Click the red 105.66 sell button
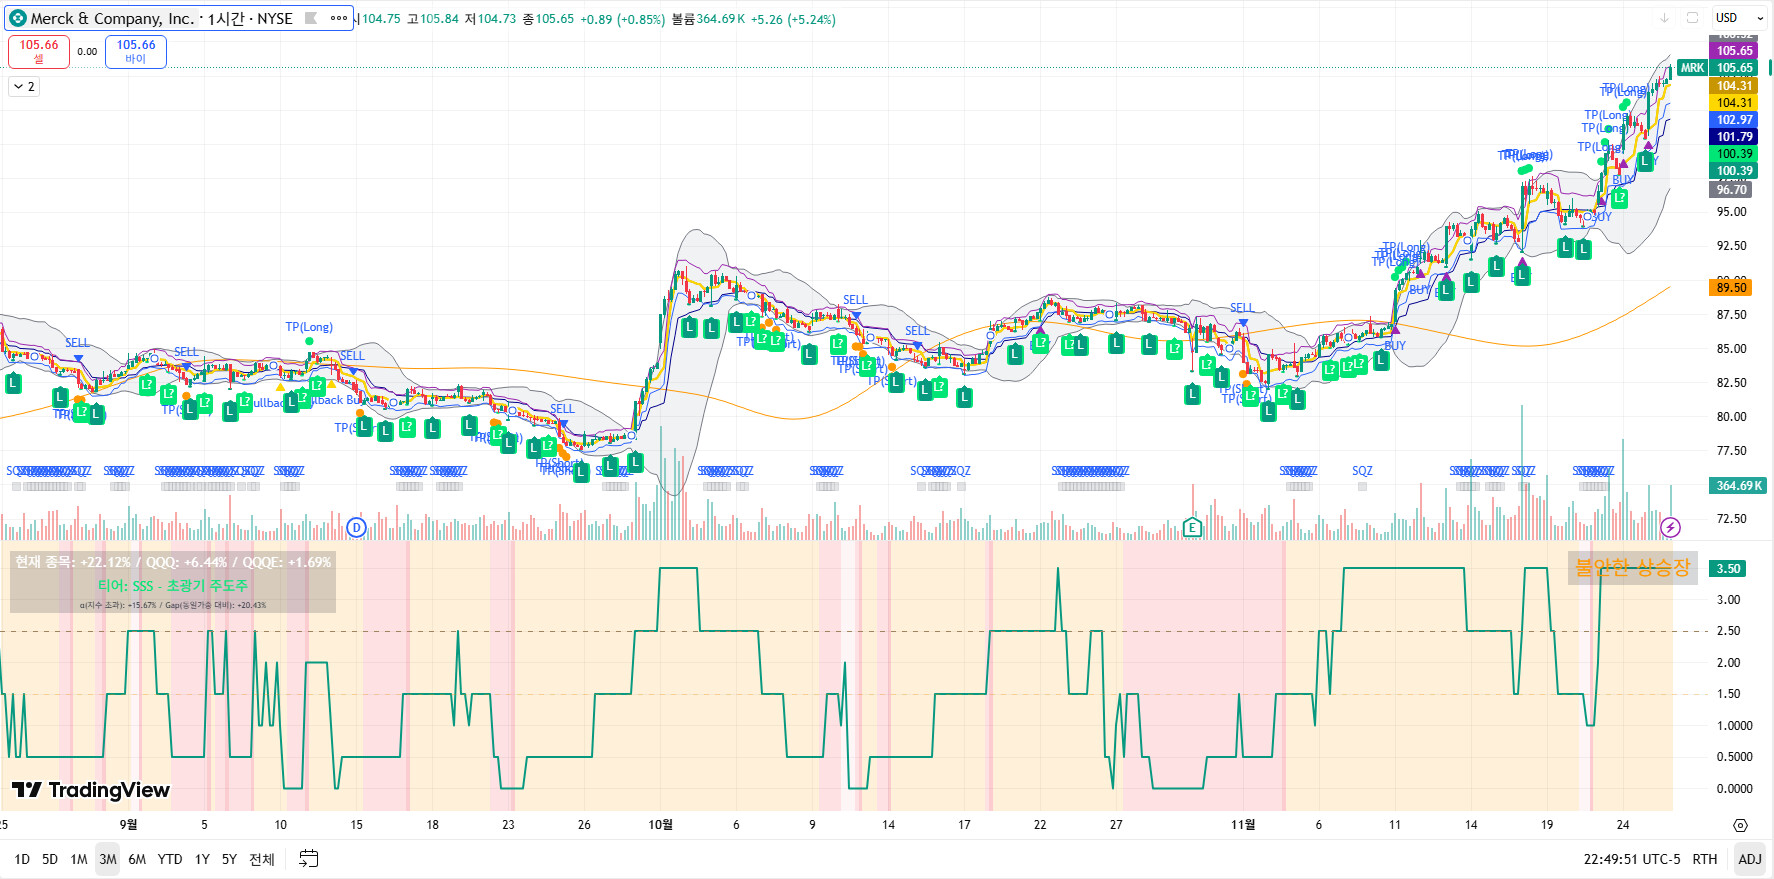Screen dimensions: 1774x879 coord(39,51)
